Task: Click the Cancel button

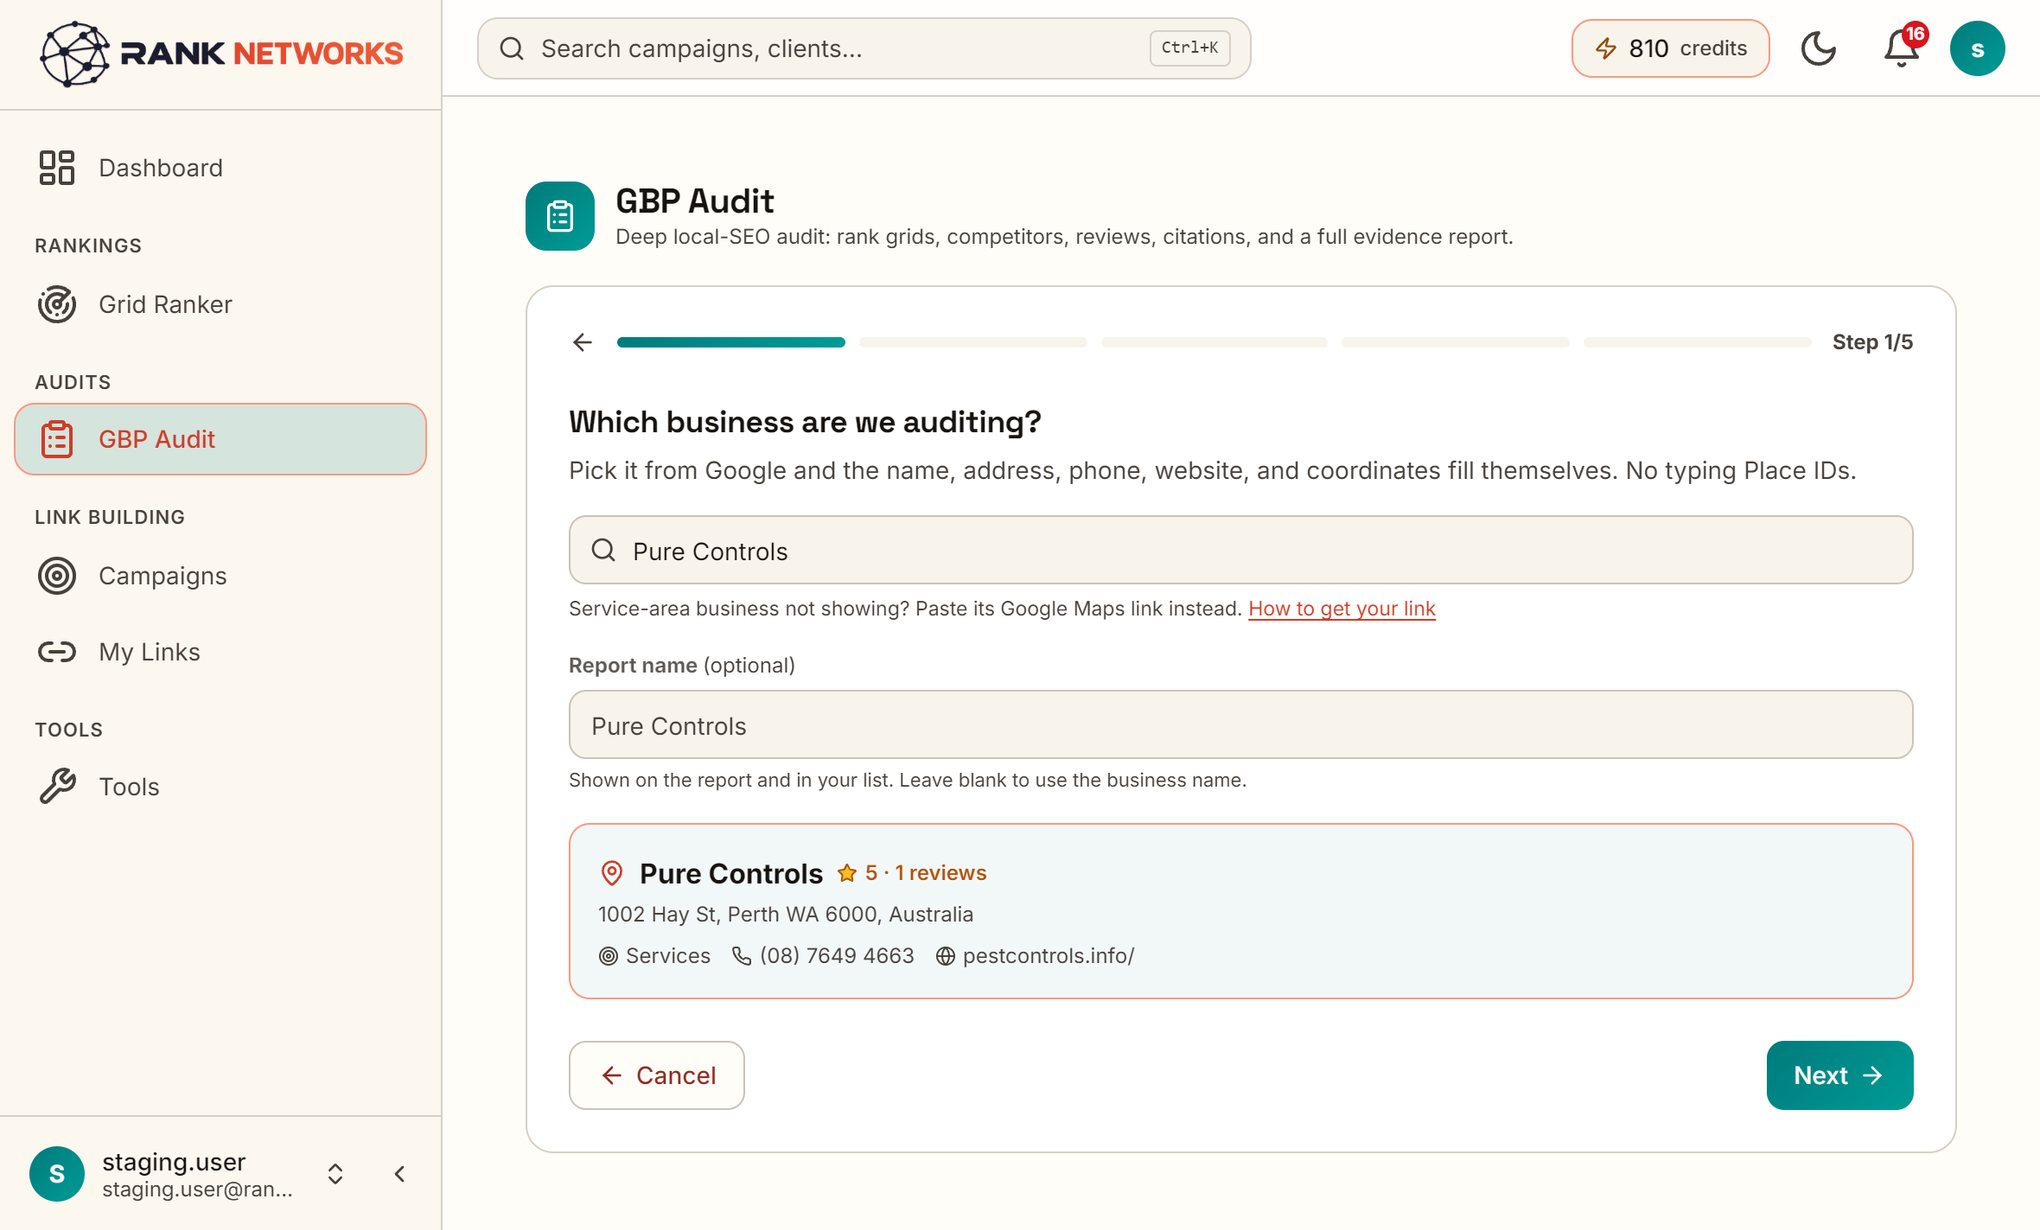Action: (x=657, y=1075)
